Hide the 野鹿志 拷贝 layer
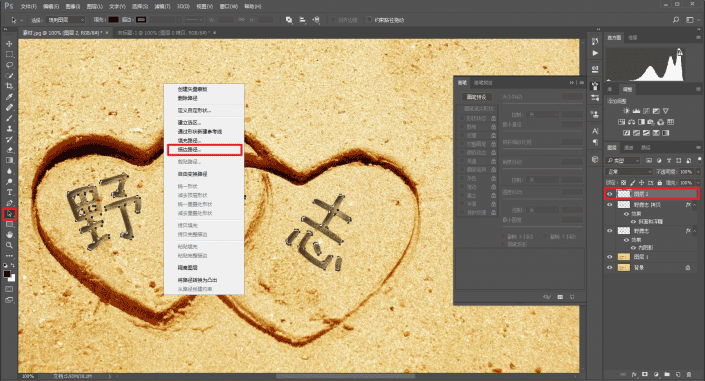The image size is (705, 381). [610, 205]
